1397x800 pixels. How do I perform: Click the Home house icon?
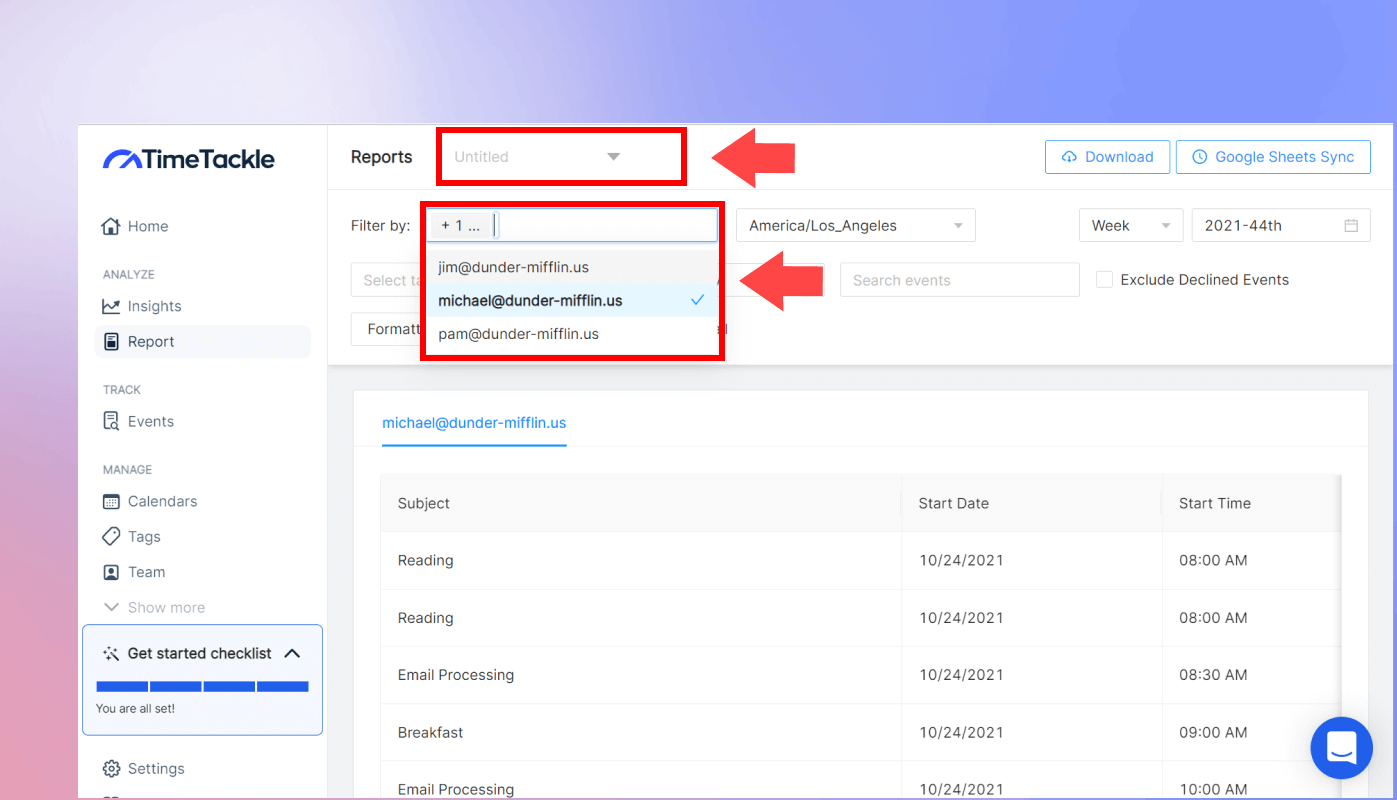click(111, 226)
